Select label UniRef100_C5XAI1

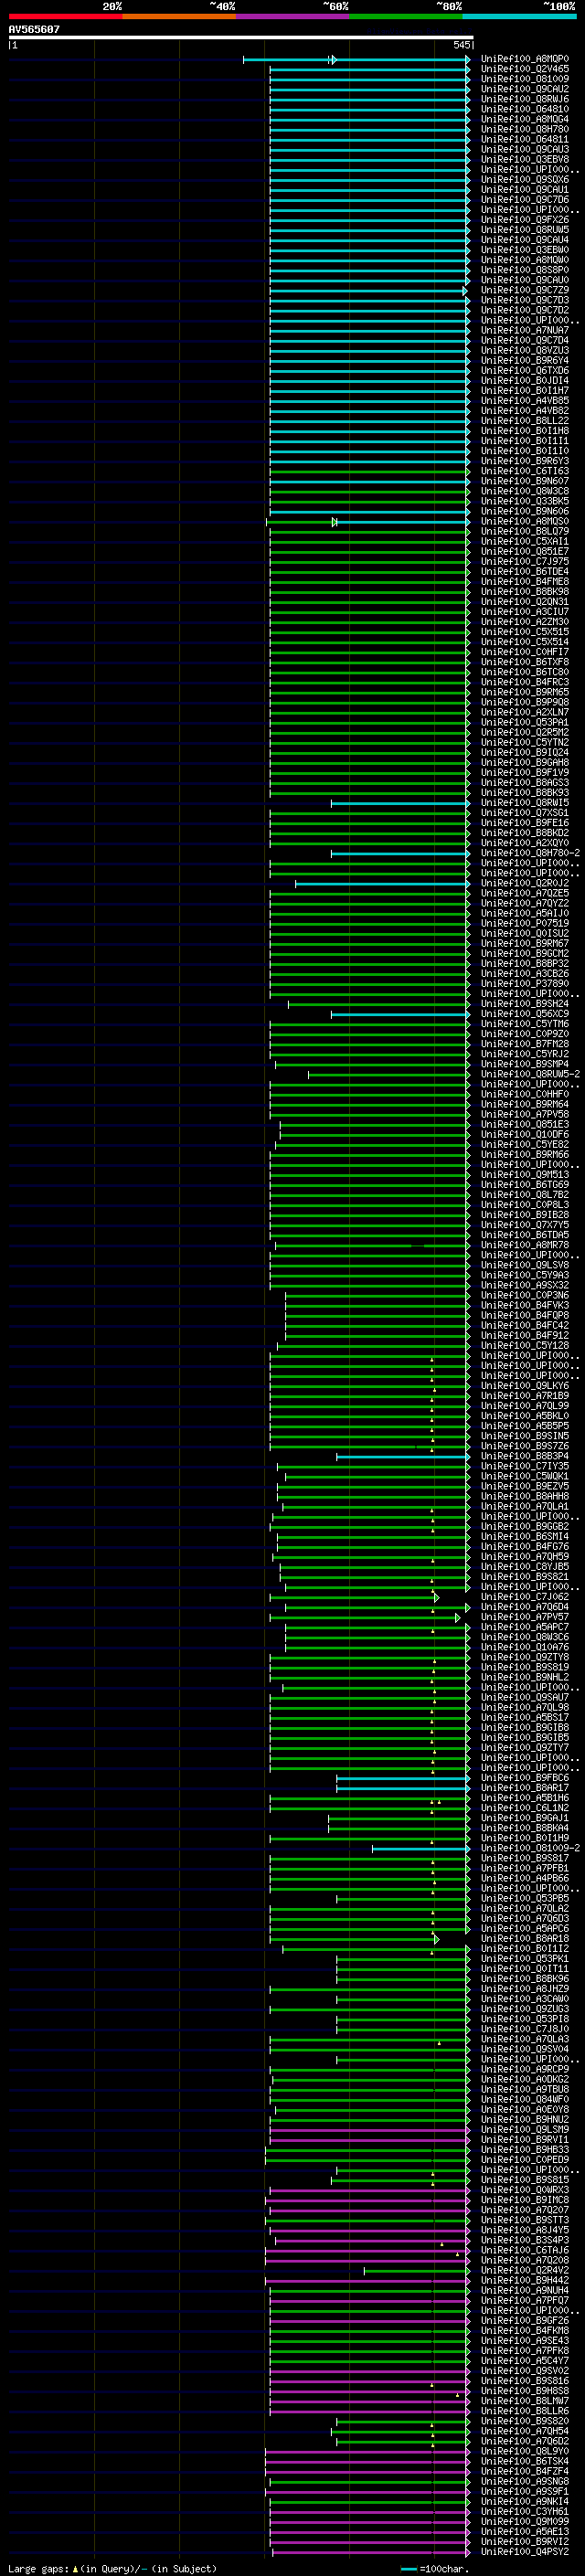pos(525,541)
